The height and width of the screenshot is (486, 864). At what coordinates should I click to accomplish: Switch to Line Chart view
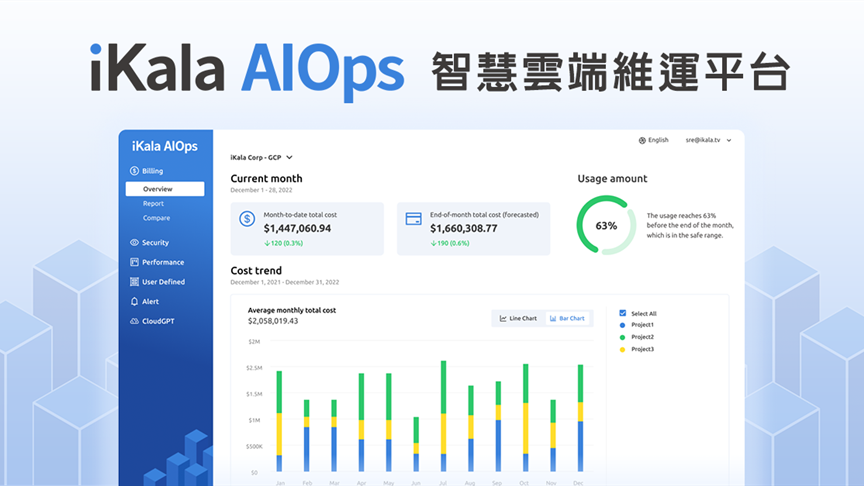518,318
